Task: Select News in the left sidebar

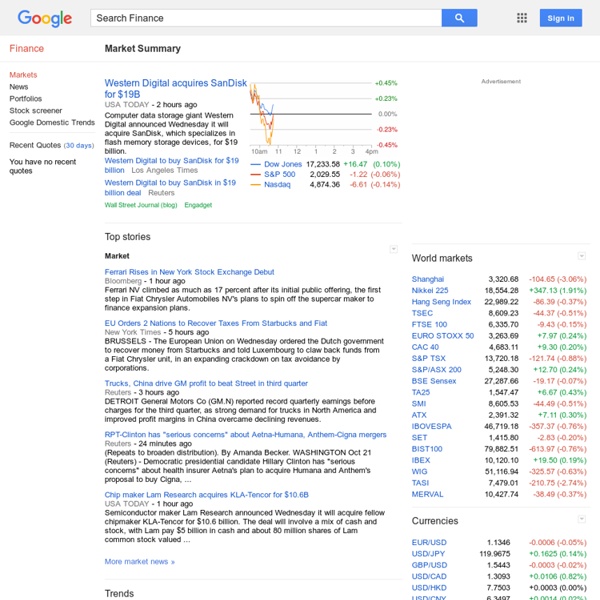Action: point(19,87)
